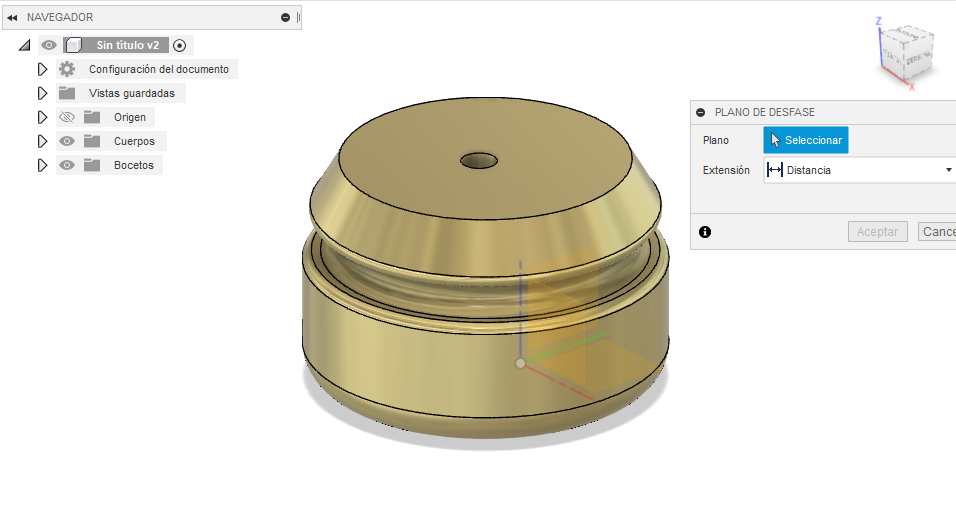Open the Extensión Distancia dropdown
Viewport: 956px width, 507px height.
(x=860, y=170)
